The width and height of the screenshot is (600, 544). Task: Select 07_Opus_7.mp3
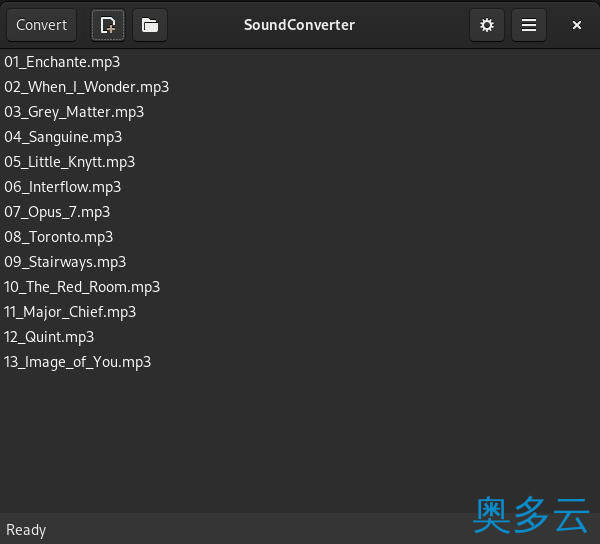[x=300, y=212]
